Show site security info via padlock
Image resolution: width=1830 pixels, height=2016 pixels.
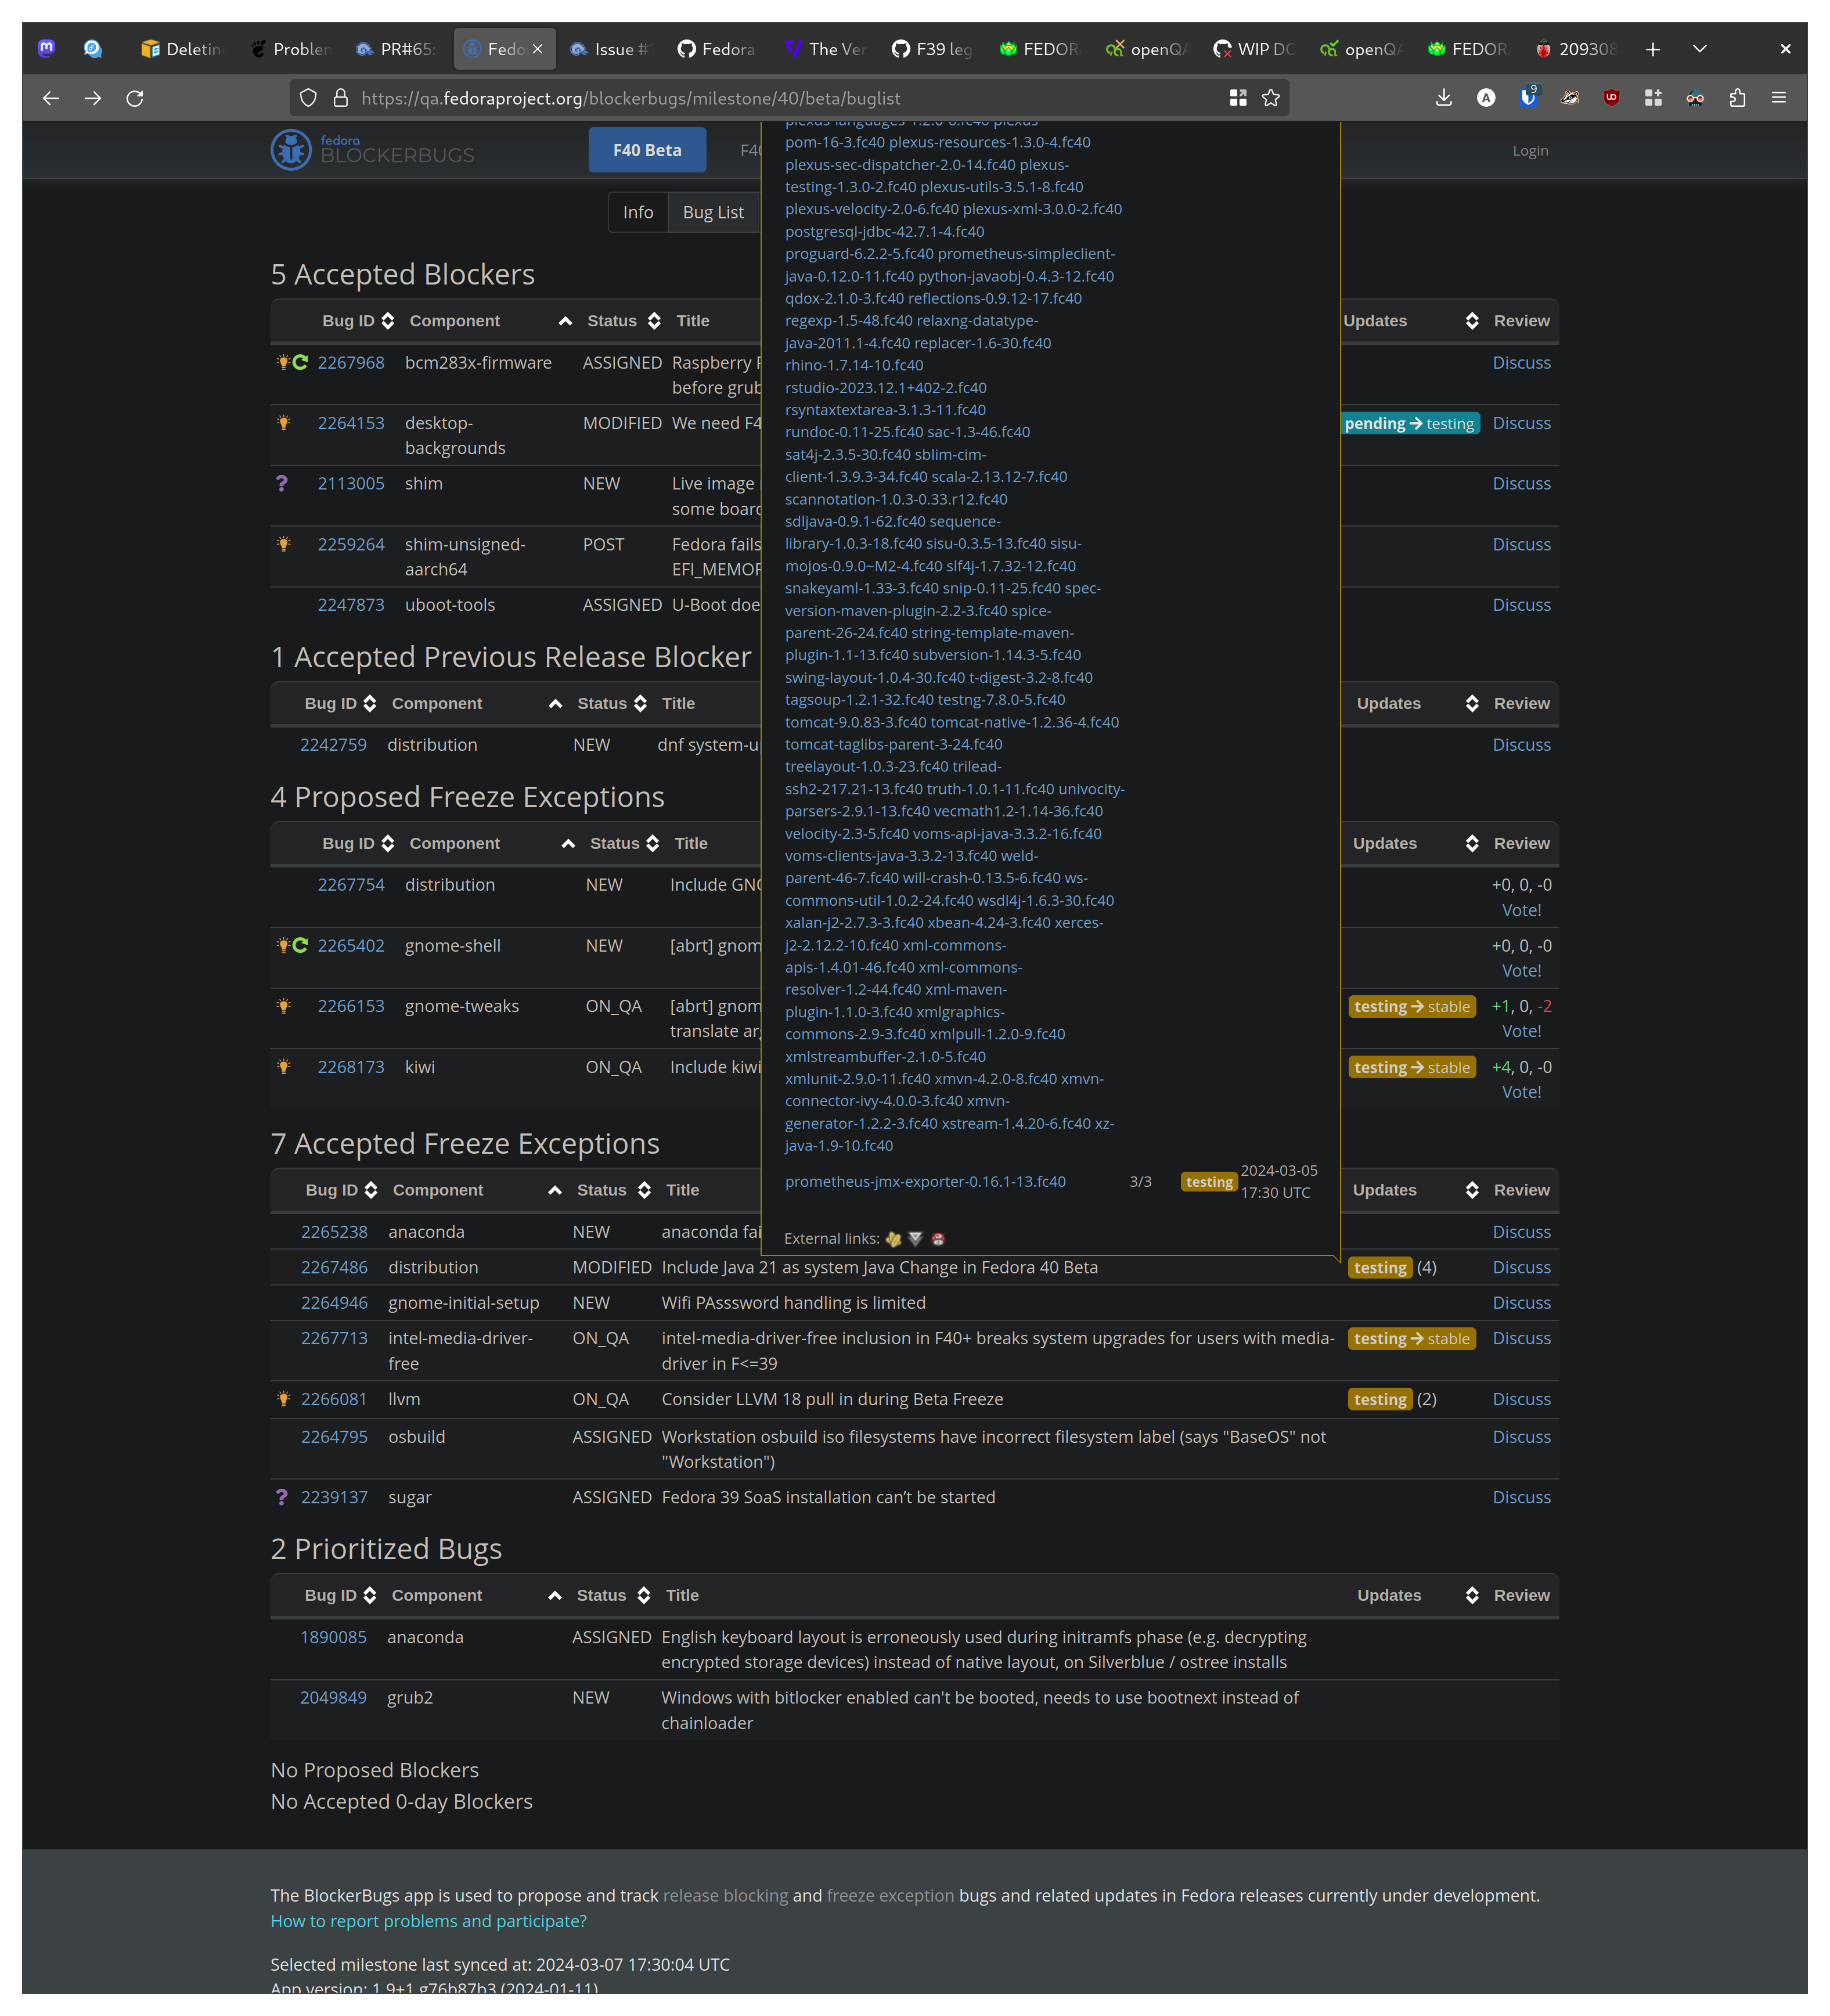[x=341, y=98]
